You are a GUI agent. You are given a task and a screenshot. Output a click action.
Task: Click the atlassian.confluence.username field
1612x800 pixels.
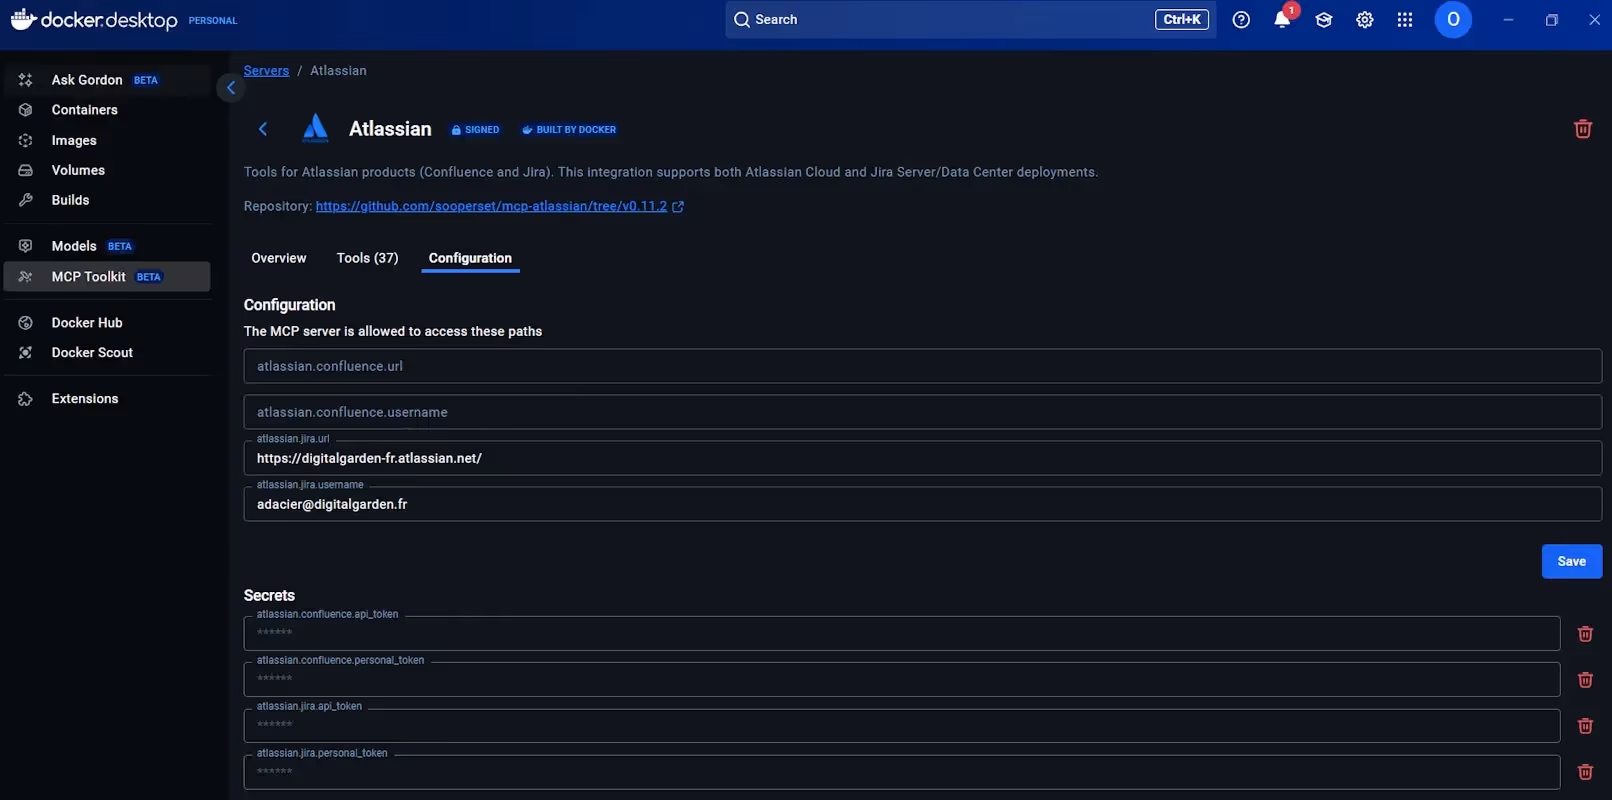click(x=922, y=412)
